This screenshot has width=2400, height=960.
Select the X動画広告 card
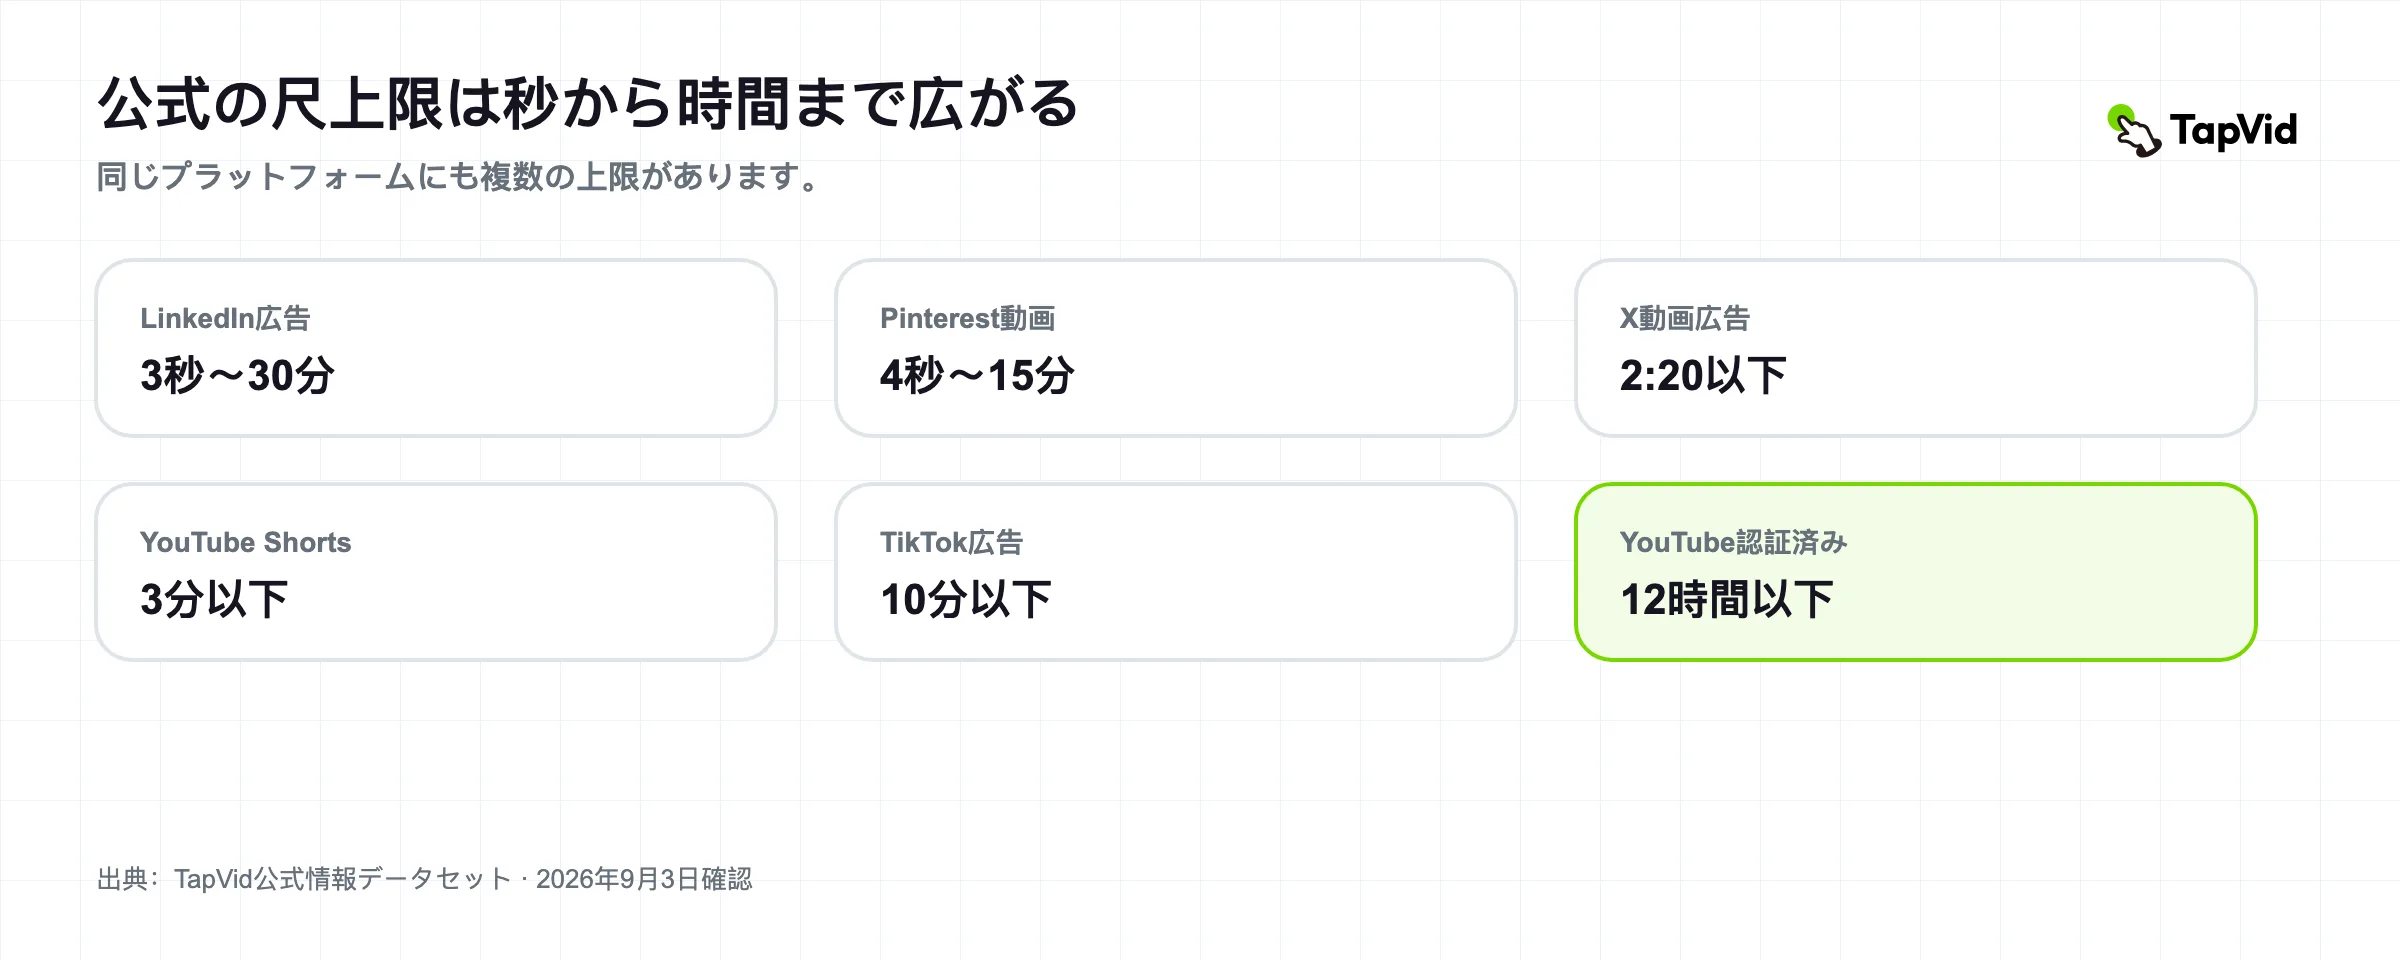point(1916,348)
